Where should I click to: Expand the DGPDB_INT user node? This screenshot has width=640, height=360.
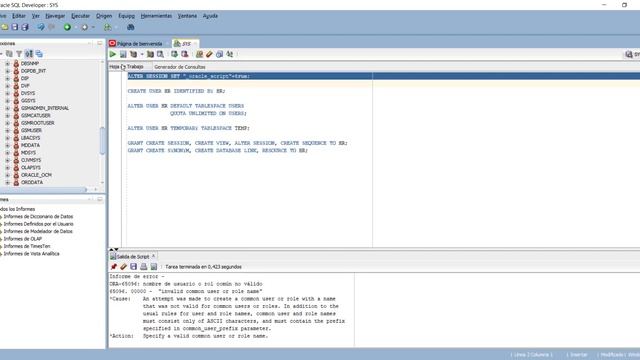coord(7,71)
